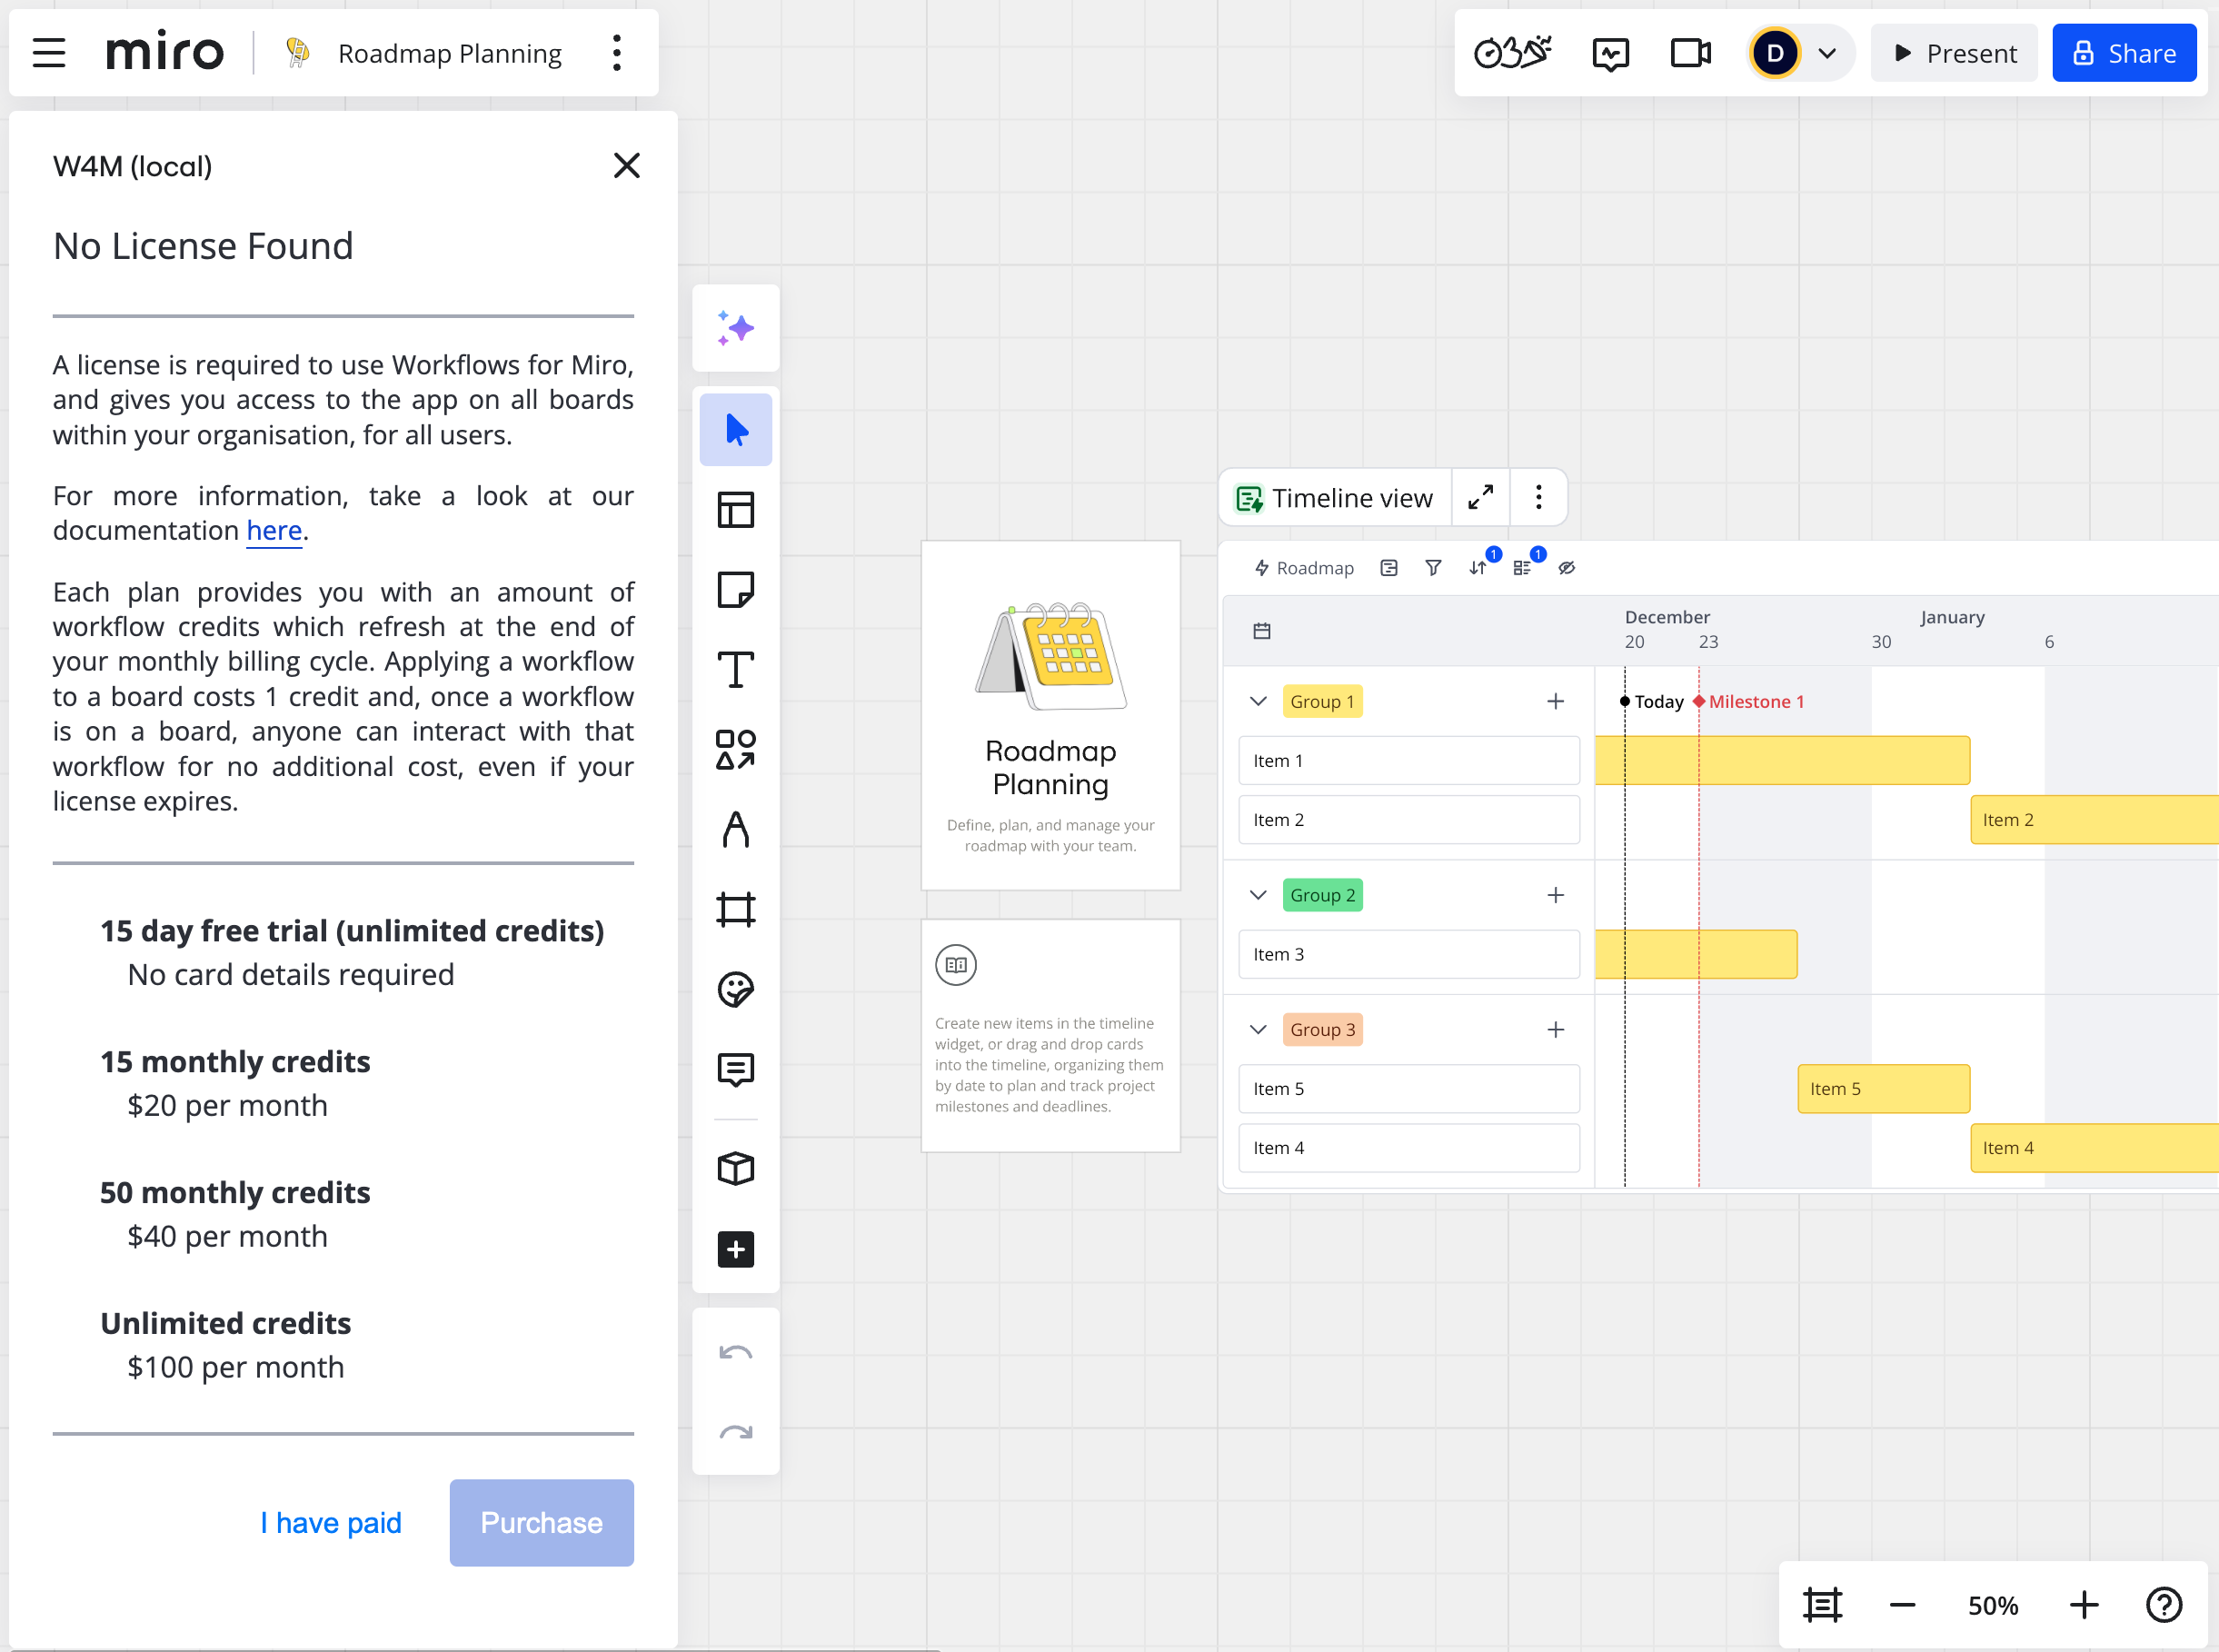Open the main hamburger menu
2219x1652 pixels.
click(48, 53)
